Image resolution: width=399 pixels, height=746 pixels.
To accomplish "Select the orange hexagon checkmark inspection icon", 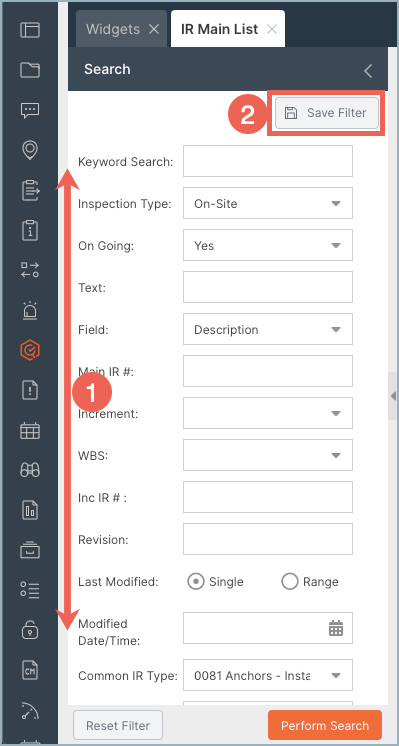I will click(30, 351).
